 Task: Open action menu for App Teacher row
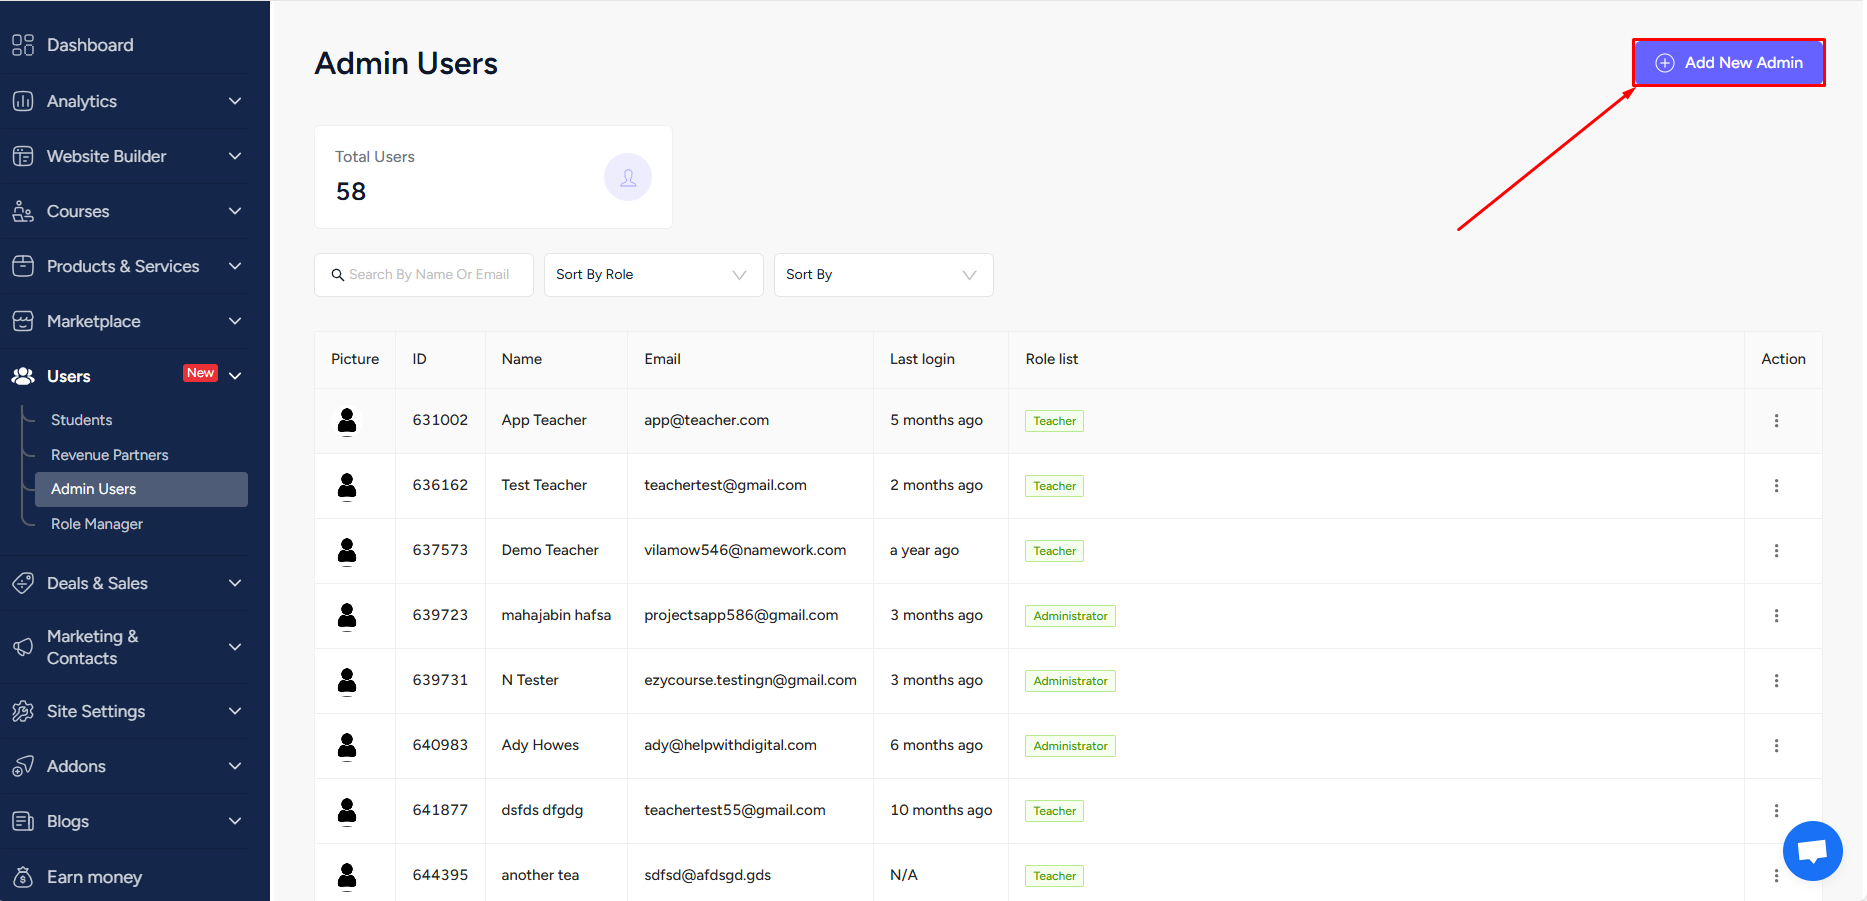(x=1776, y=421)
